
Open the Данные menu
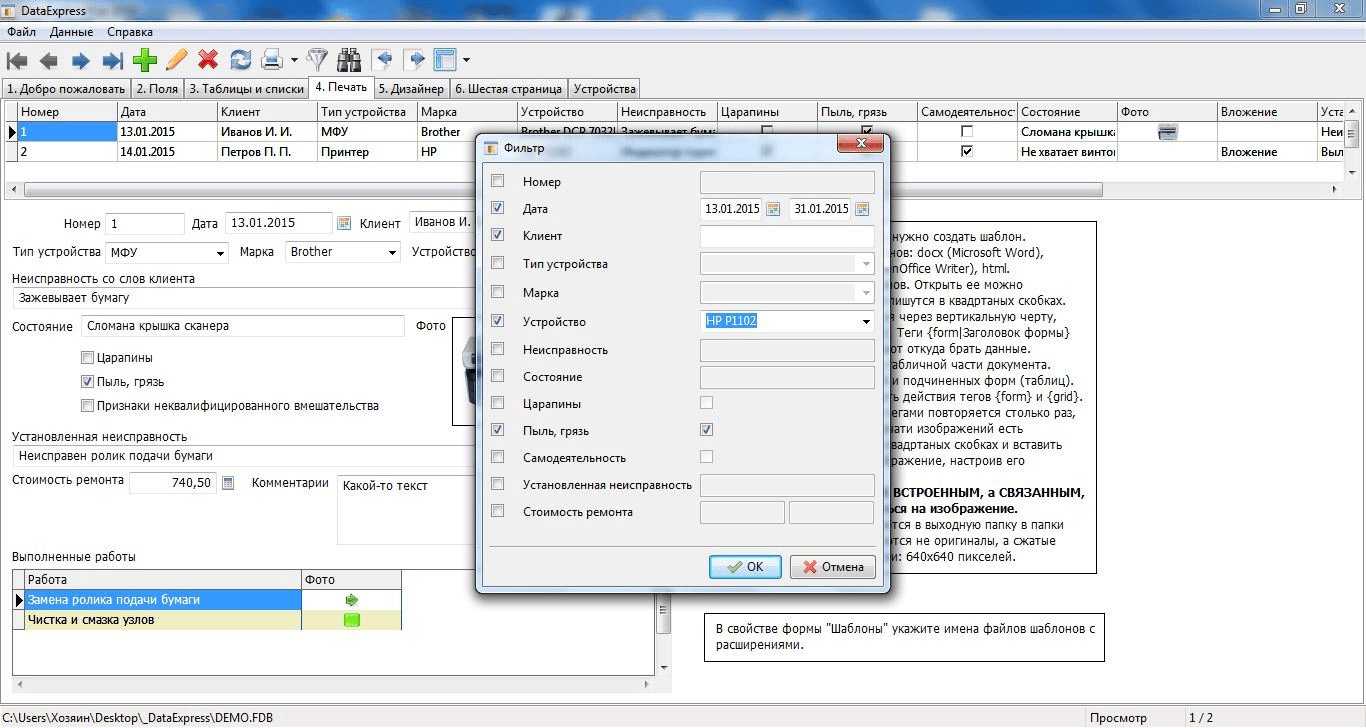(71, 32)
